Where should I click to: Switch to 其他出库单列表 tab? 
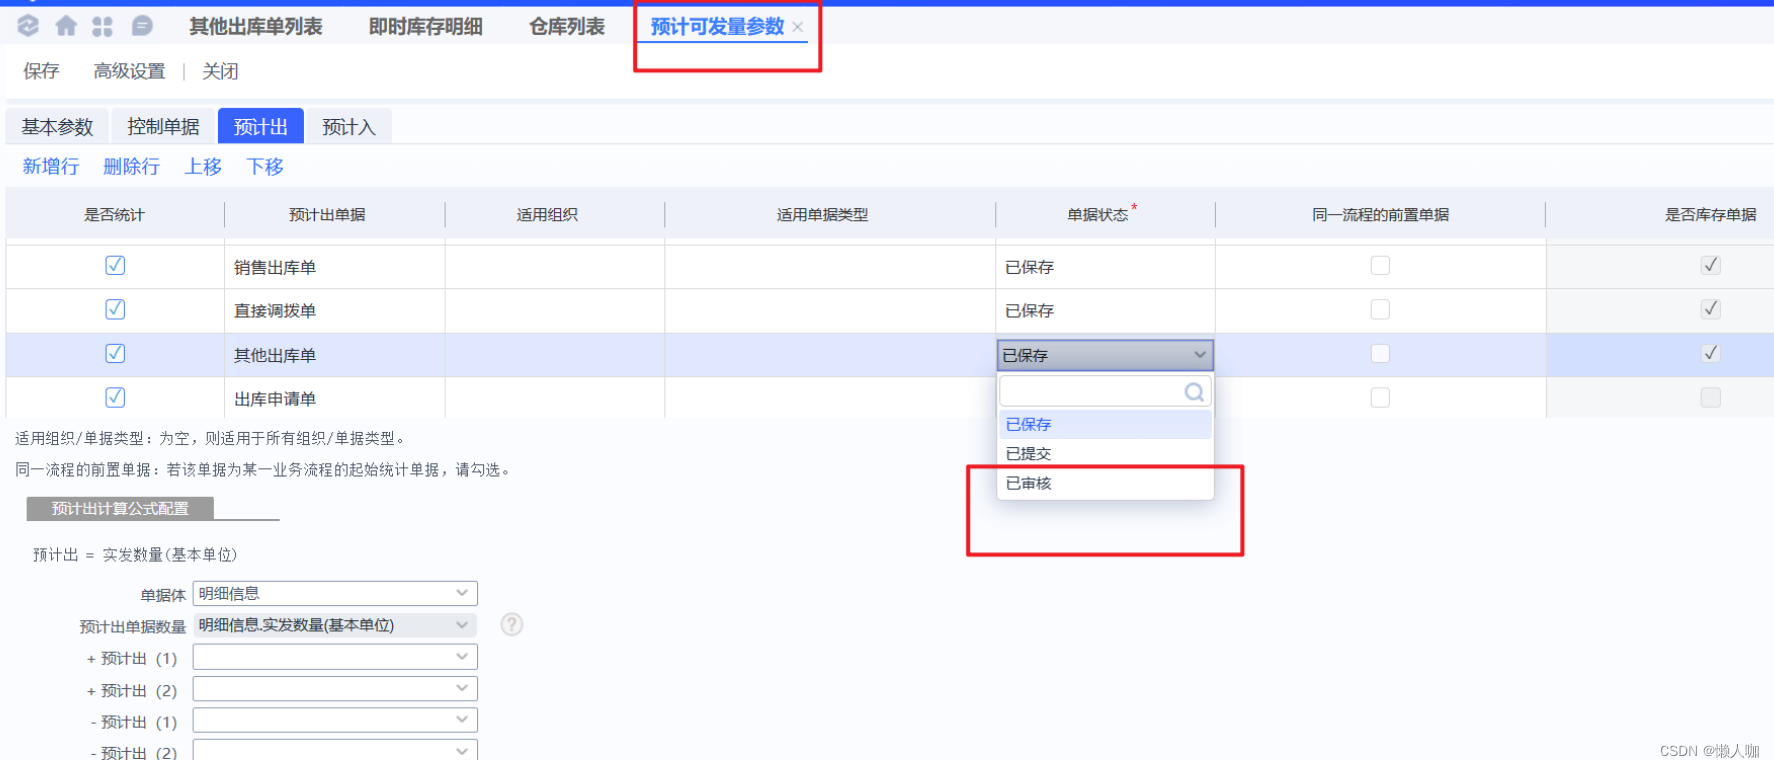click(x=256, y=27)
